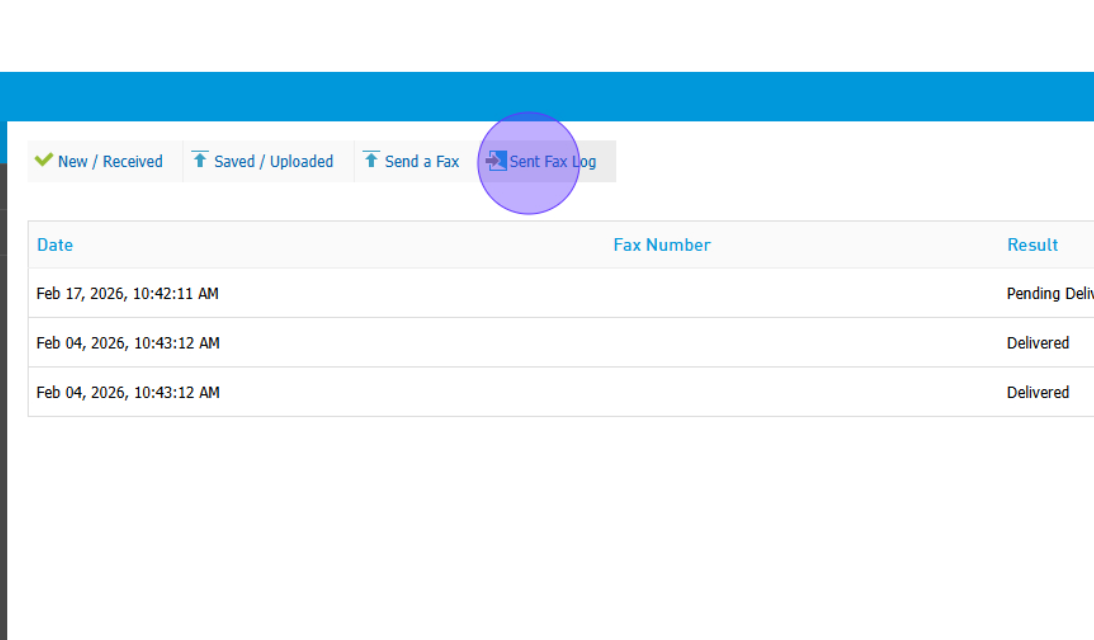Select the Sent Fax Log tab
This screenshot has height=640, width=1094.
552,162
